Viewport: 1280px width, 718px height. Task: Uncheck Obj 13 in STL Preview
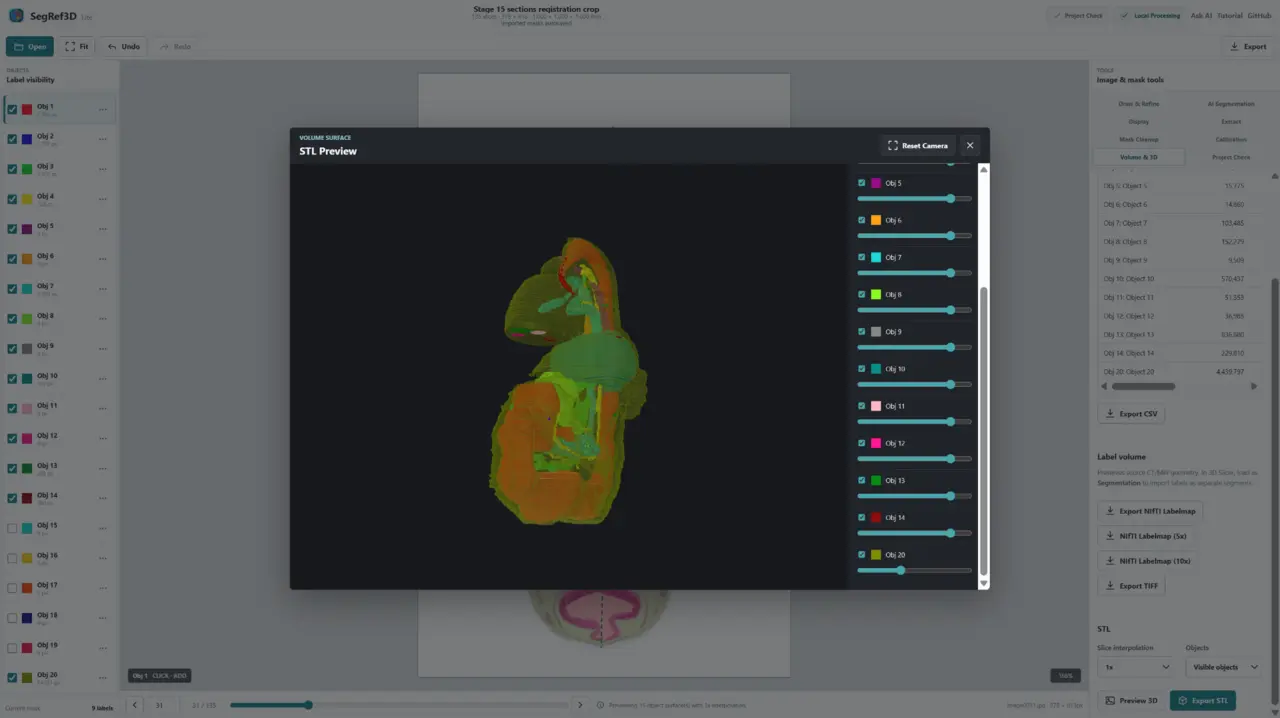[862, 480]
